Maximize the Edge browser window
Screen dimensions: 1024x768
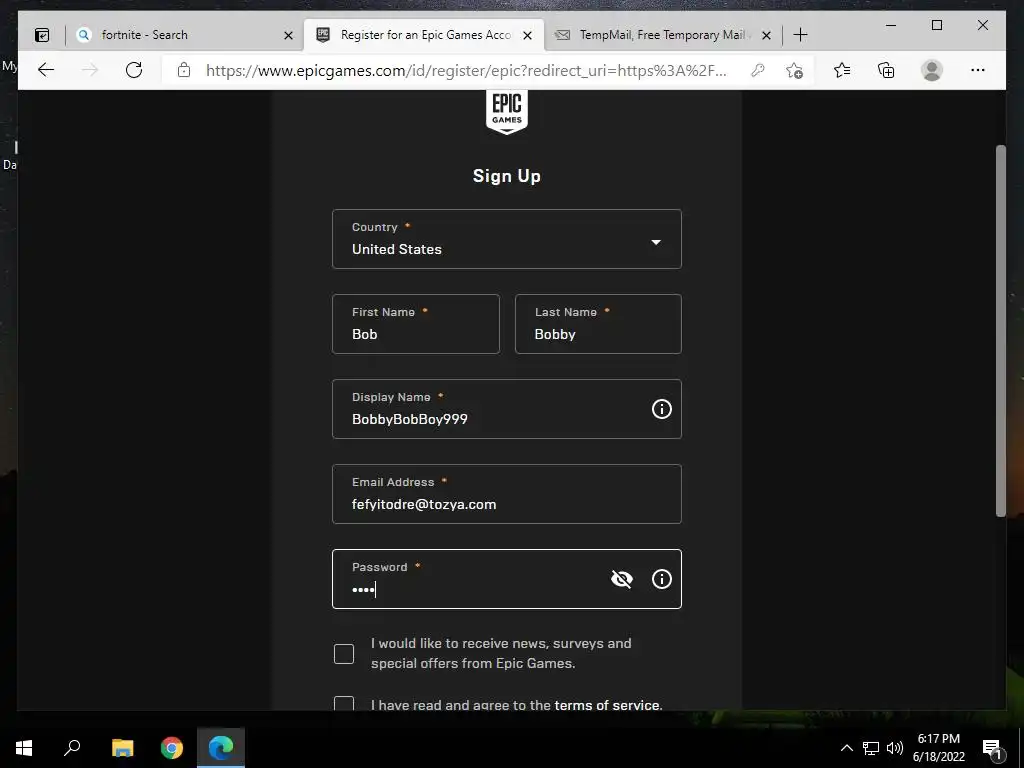click(x=936, y=25)
